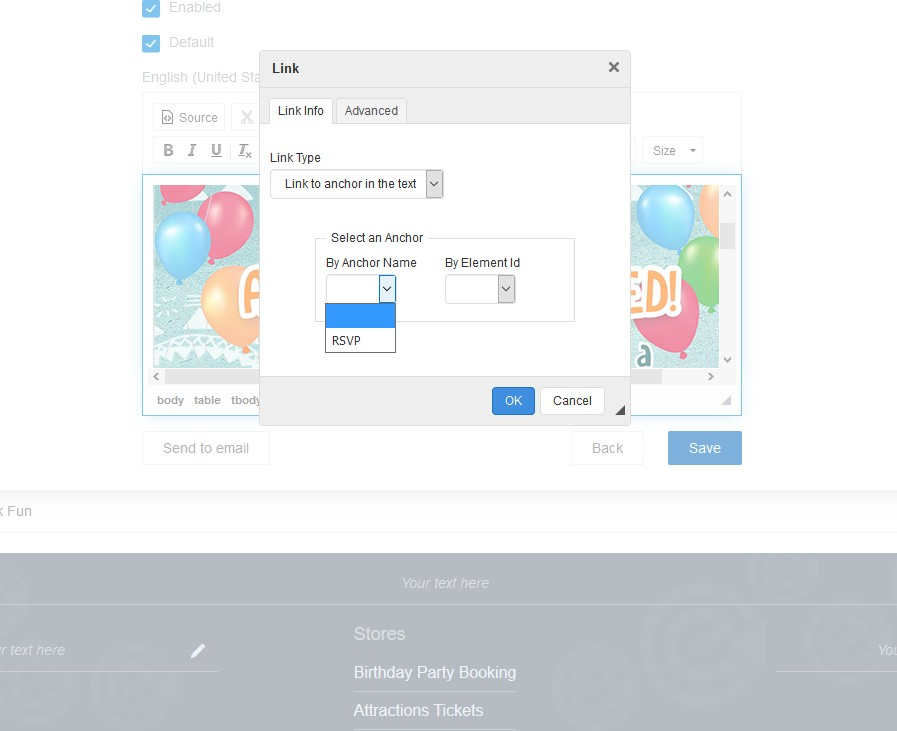Click the Remove Format icon

click(244, 151)
